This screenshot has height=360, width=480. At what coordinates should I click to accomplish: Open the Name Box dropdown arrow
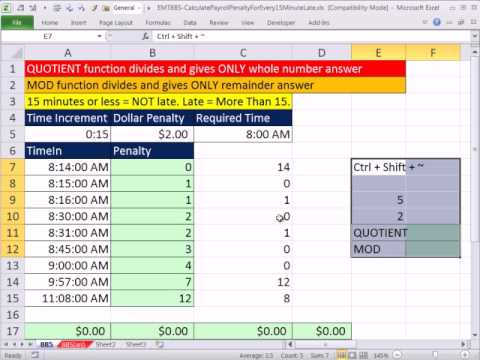99,36
